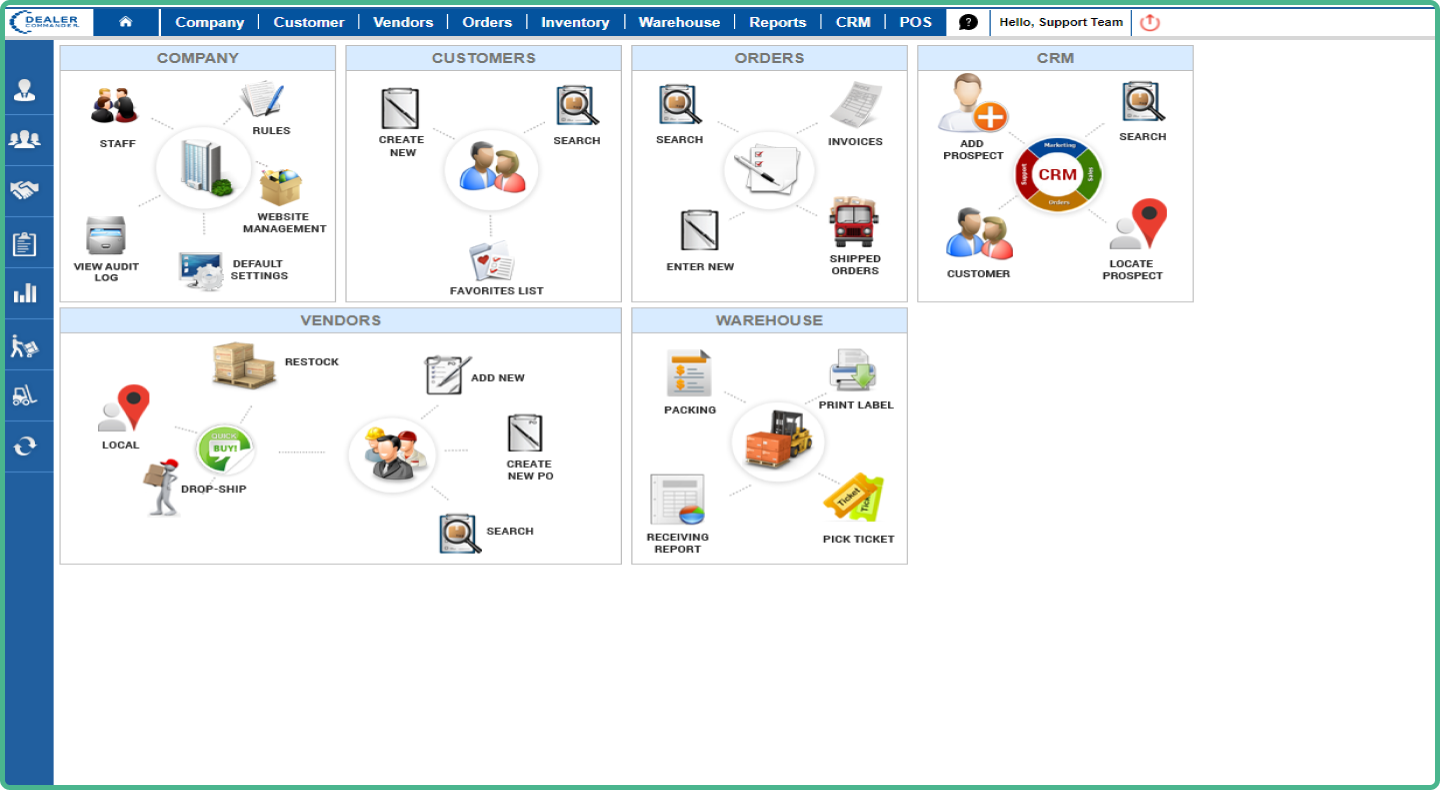Click the Home icon in top navigation
Image resolution: width=1440 pixels, height=790 pixels.
click(x=126, y=22)
